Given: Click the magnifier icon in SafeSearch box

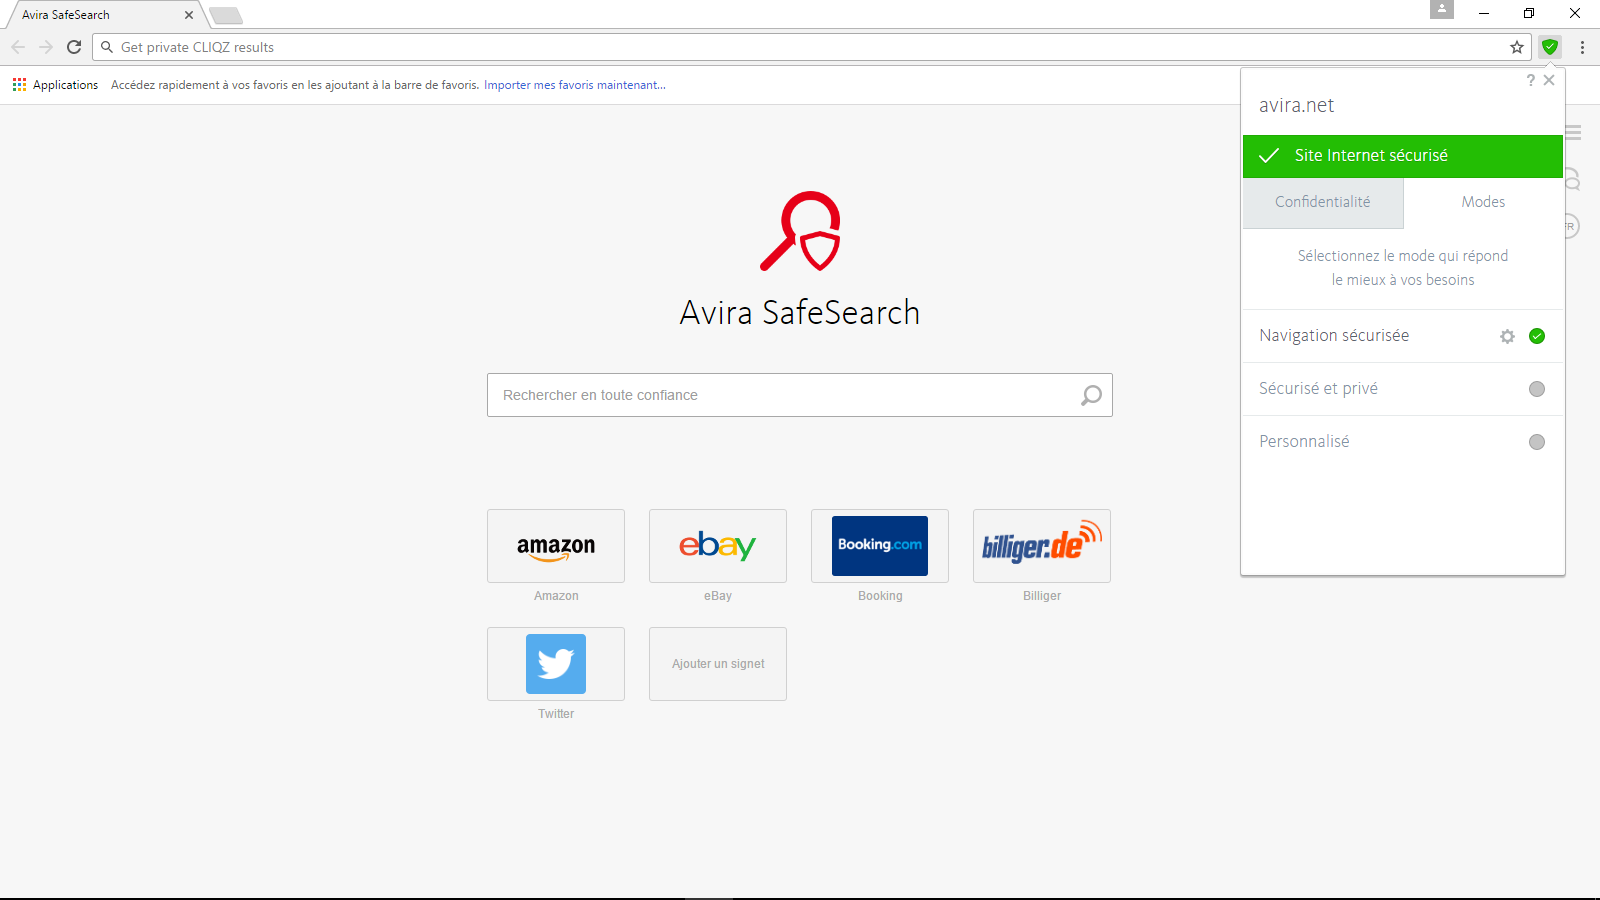Looking at the screenshot, I should (x=1091, y=395).
